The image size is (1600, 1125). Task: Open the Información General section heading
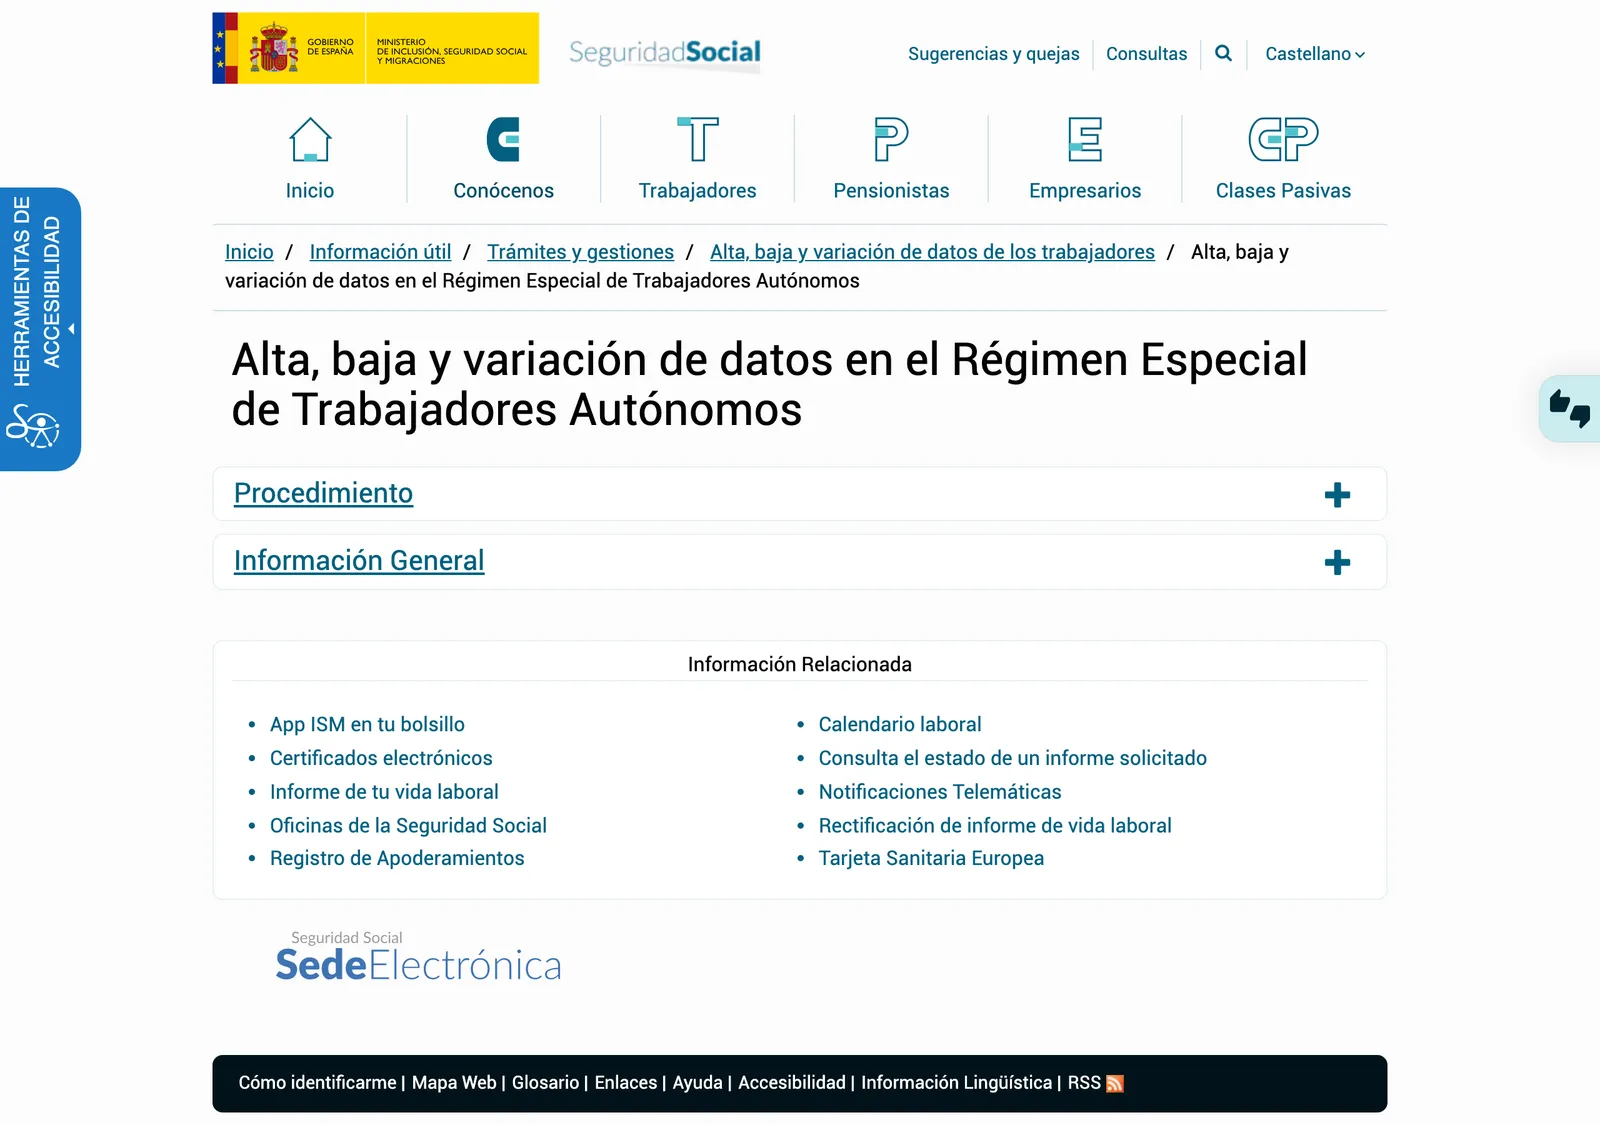tap(359, 561)
